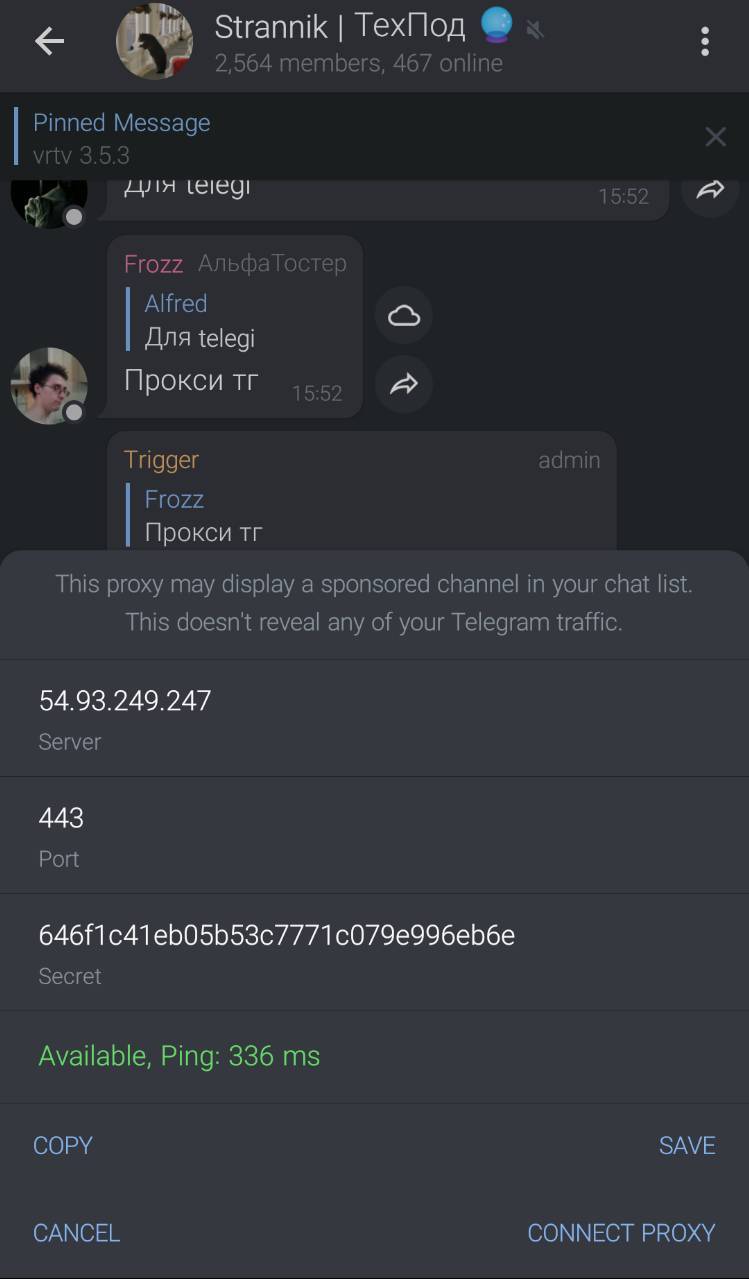This screenshot has width=749, height=1279.
Task: Dismiss the pinned message with X
Action: (715, 137)
